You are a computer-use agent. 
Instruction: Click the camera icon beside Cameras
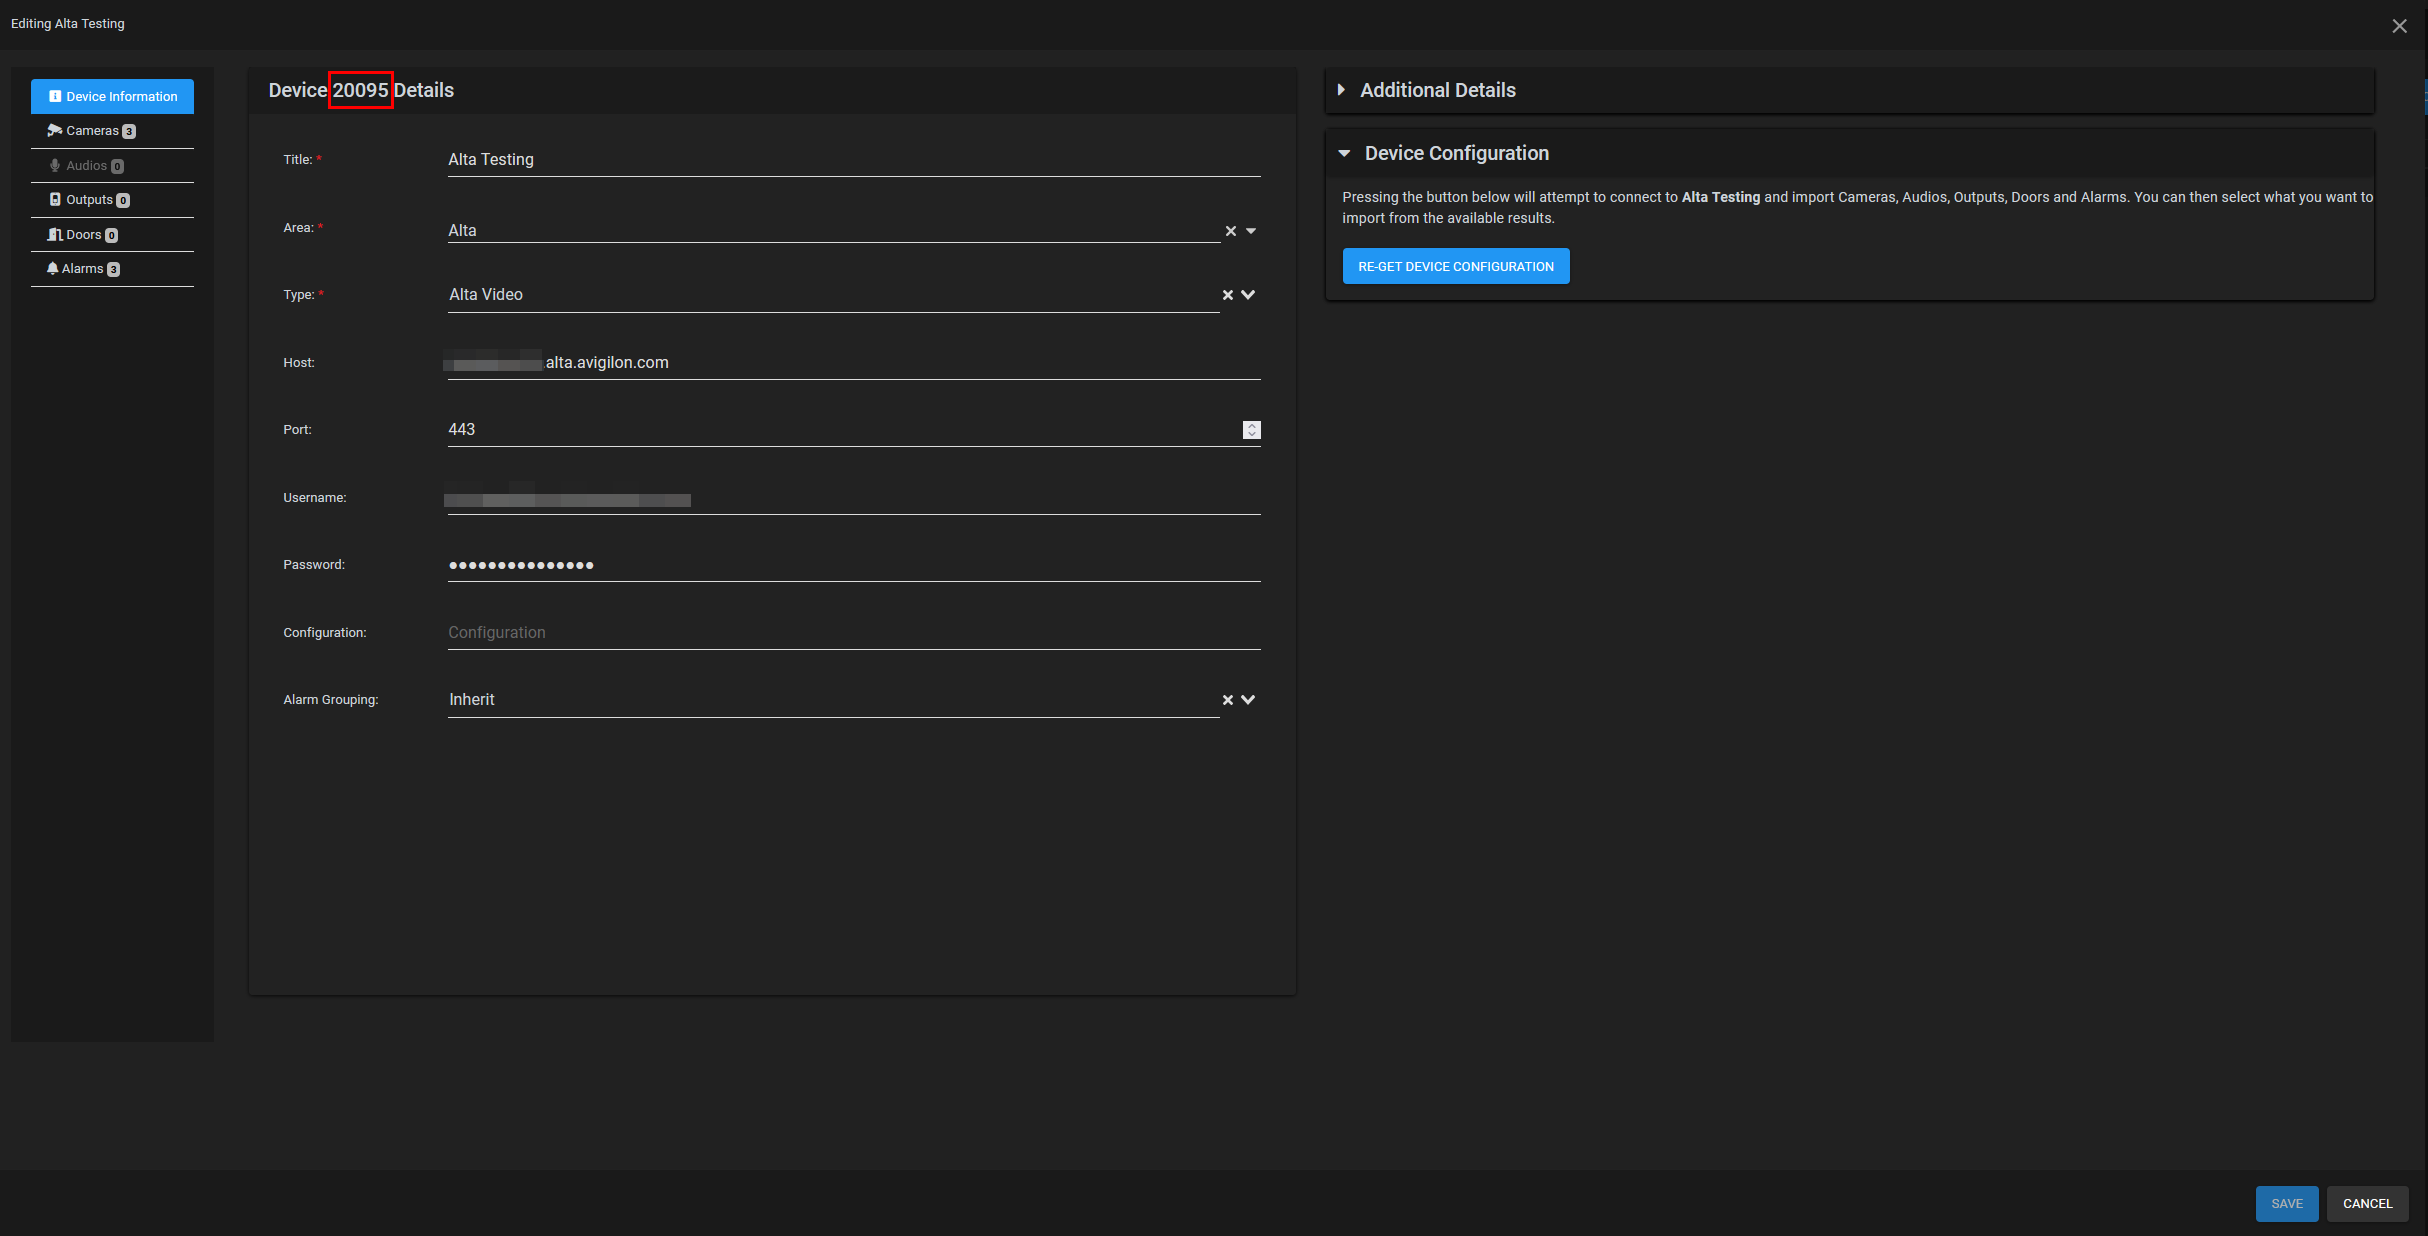click(x=55, y=131)
